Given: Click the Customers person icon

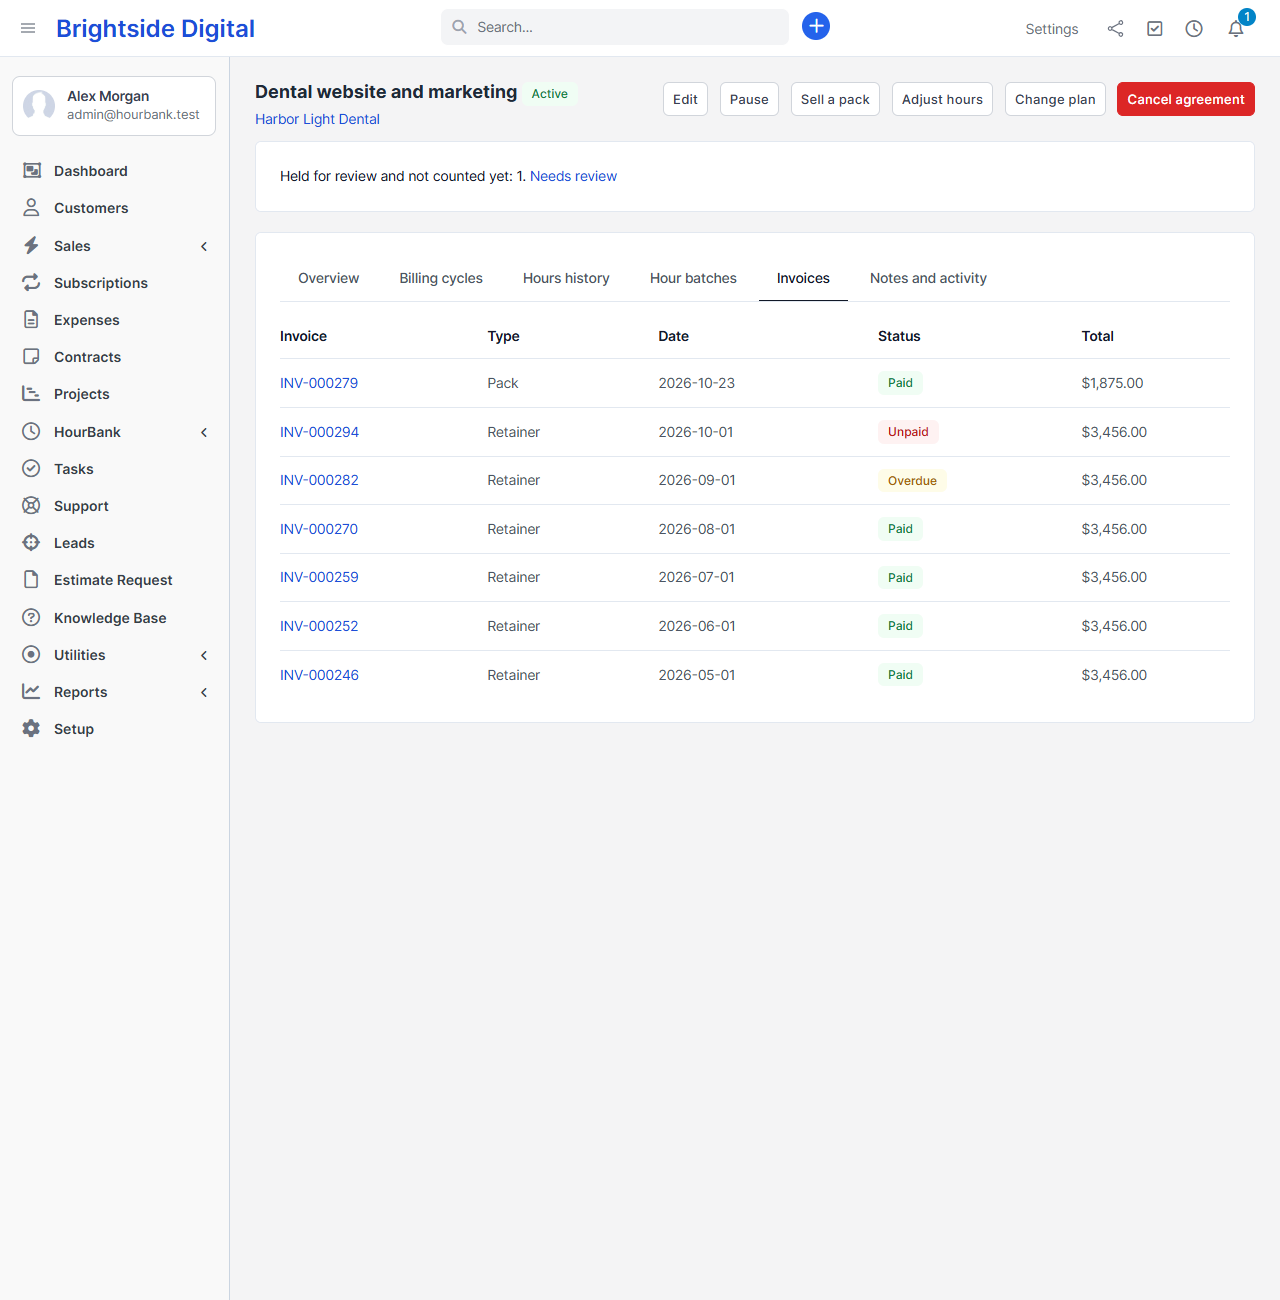Looking at the screenshot, I should pyautogui.click(x=32, y=208).
